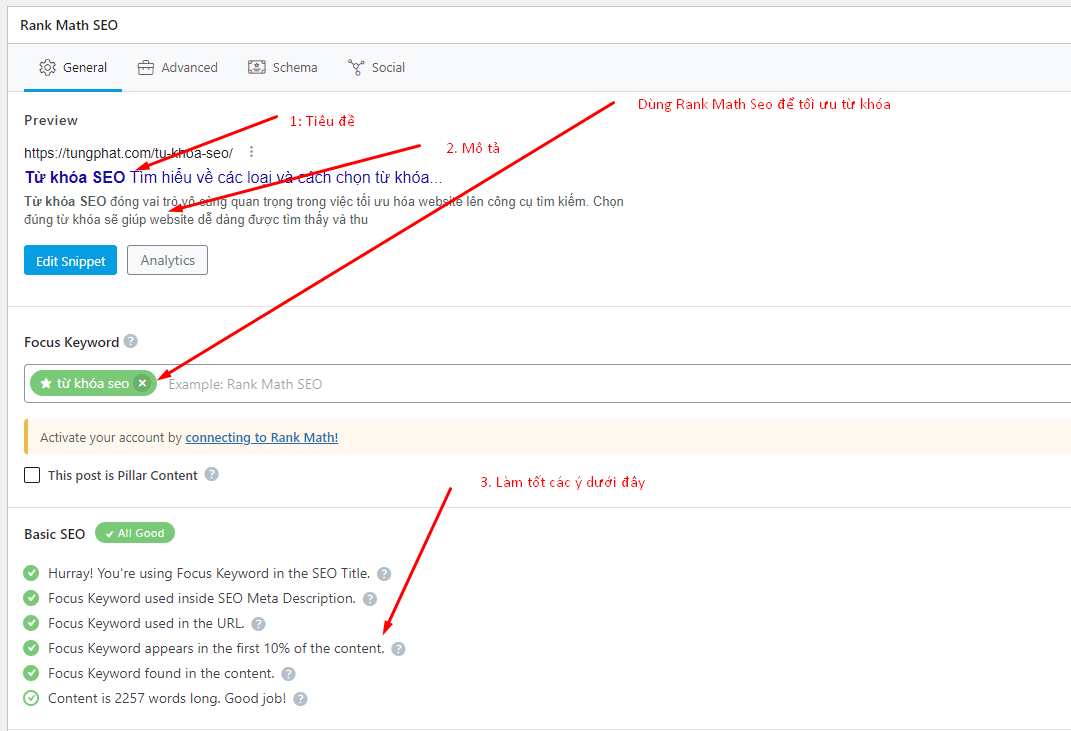
Task: Remove the 'từ khóa seo' keyword tag
Action: 142,383
